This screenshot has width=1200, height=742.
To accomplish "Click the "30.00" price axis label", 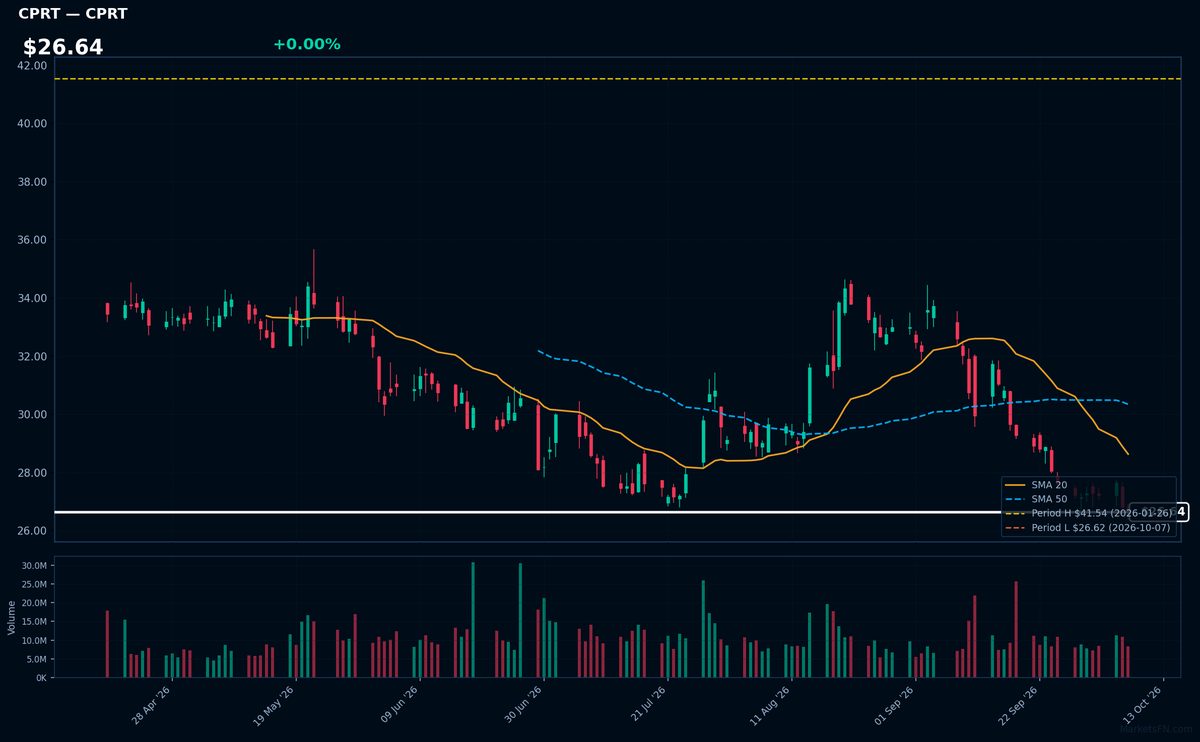I will 32,415.
